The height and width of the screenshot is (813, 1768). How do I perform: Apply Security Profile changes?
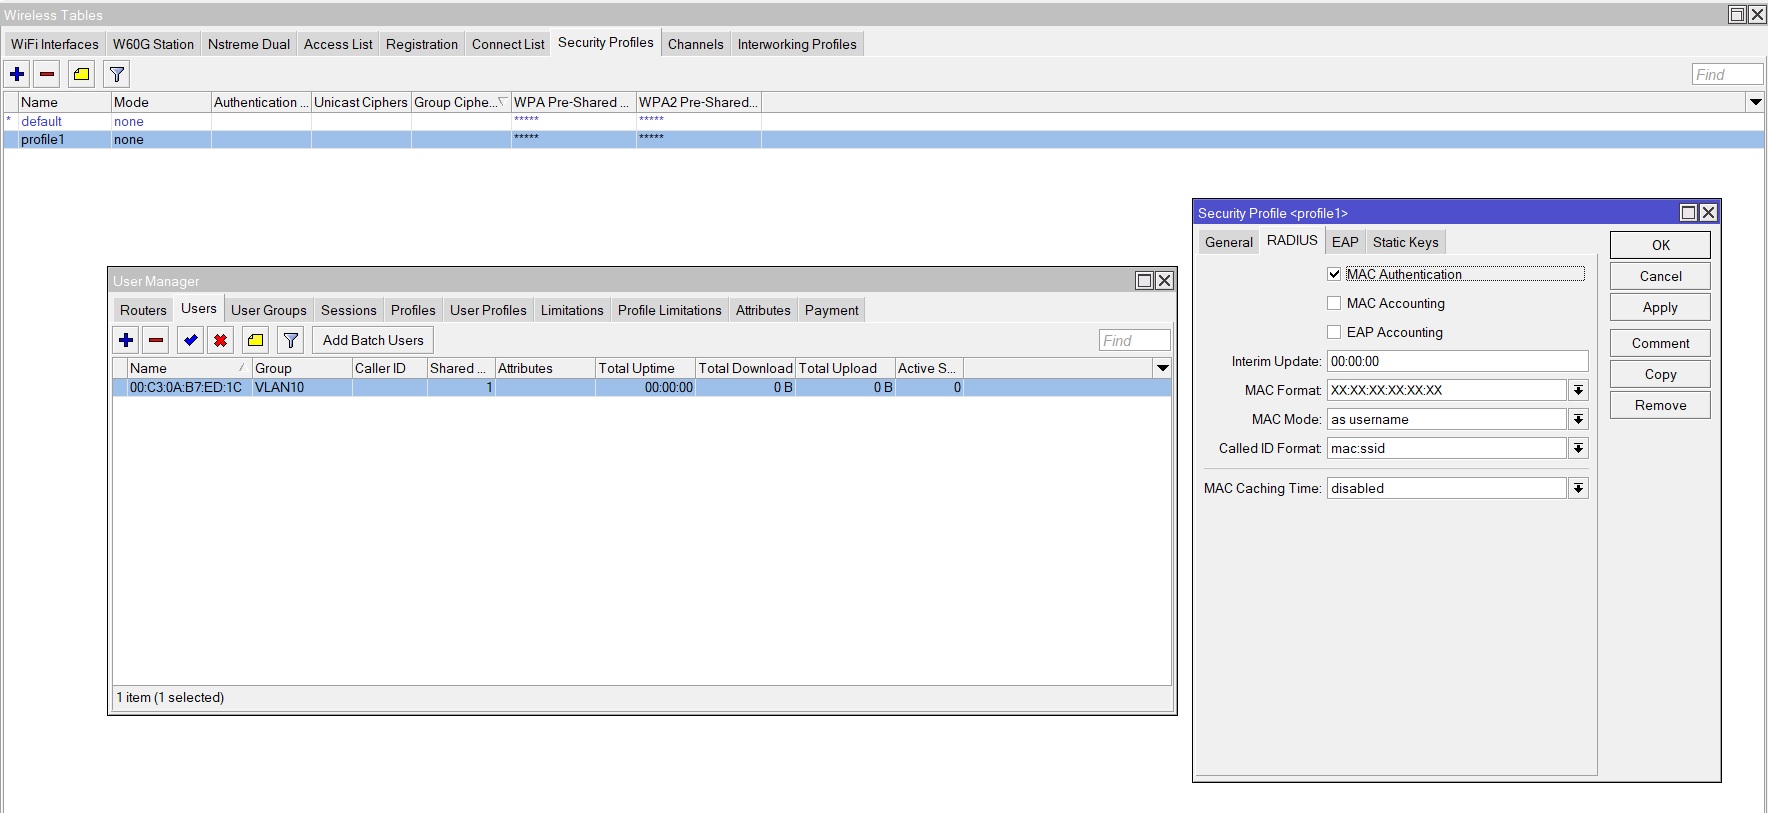(x=1660, y=307)
